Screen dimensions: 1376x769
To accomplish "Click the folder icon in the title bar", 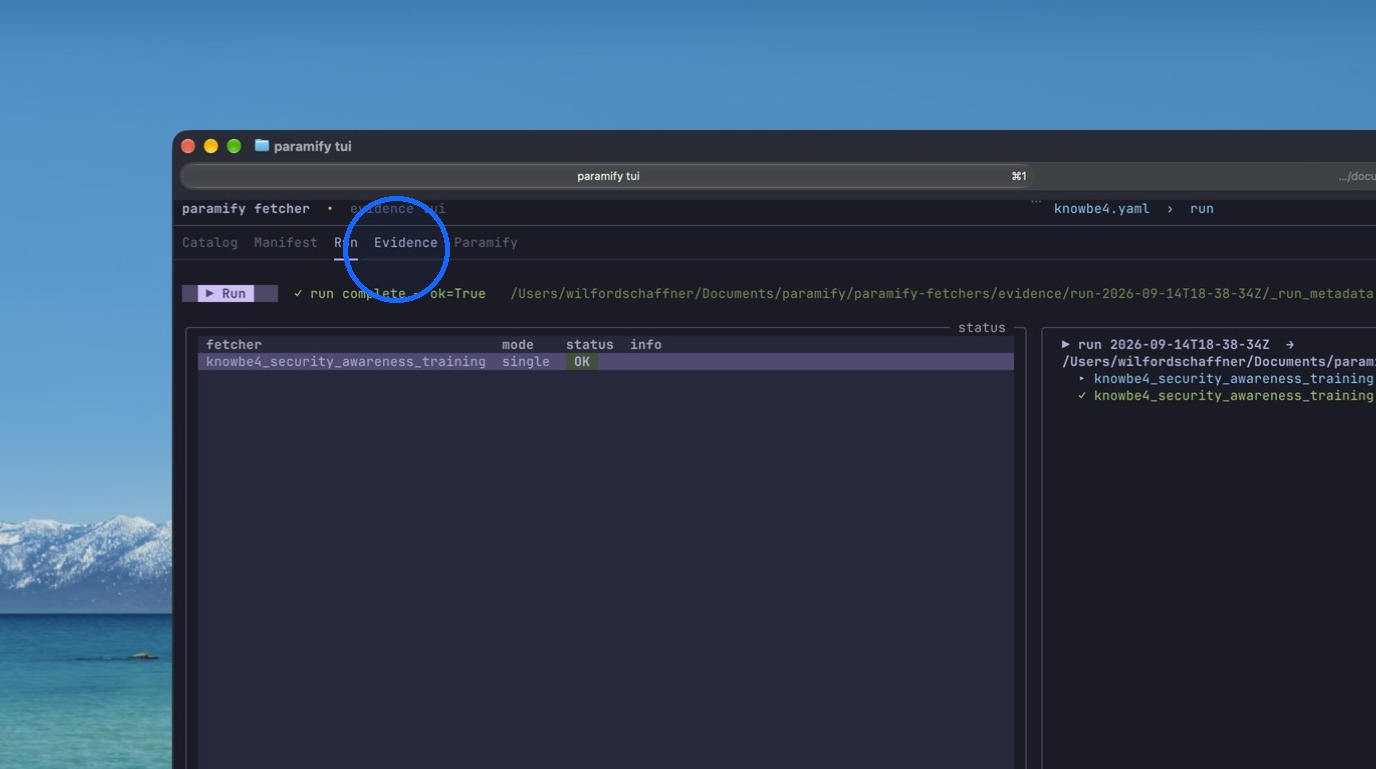I will tap(262, 146).
